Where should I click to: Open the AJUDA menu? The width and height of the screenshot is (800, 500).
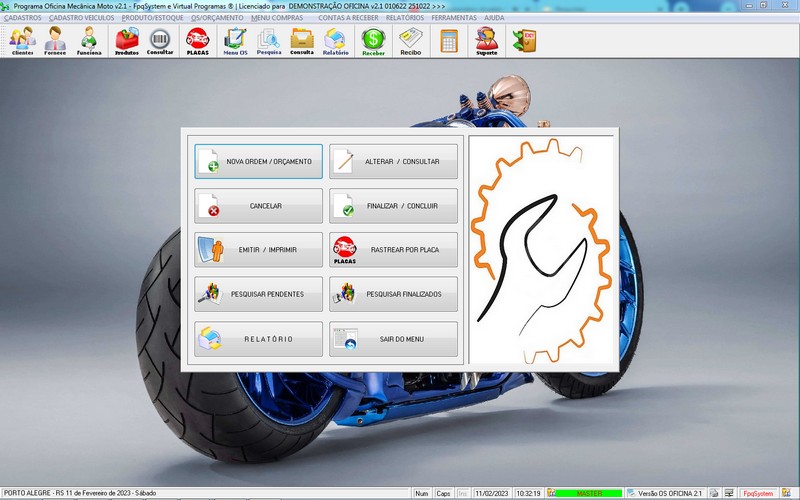pyautogui.click(x=494, y=17)
